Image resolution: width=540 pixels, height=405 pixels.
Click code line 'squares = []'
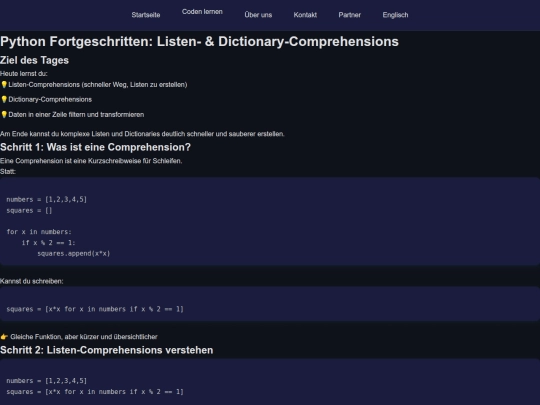pos(29,210)
